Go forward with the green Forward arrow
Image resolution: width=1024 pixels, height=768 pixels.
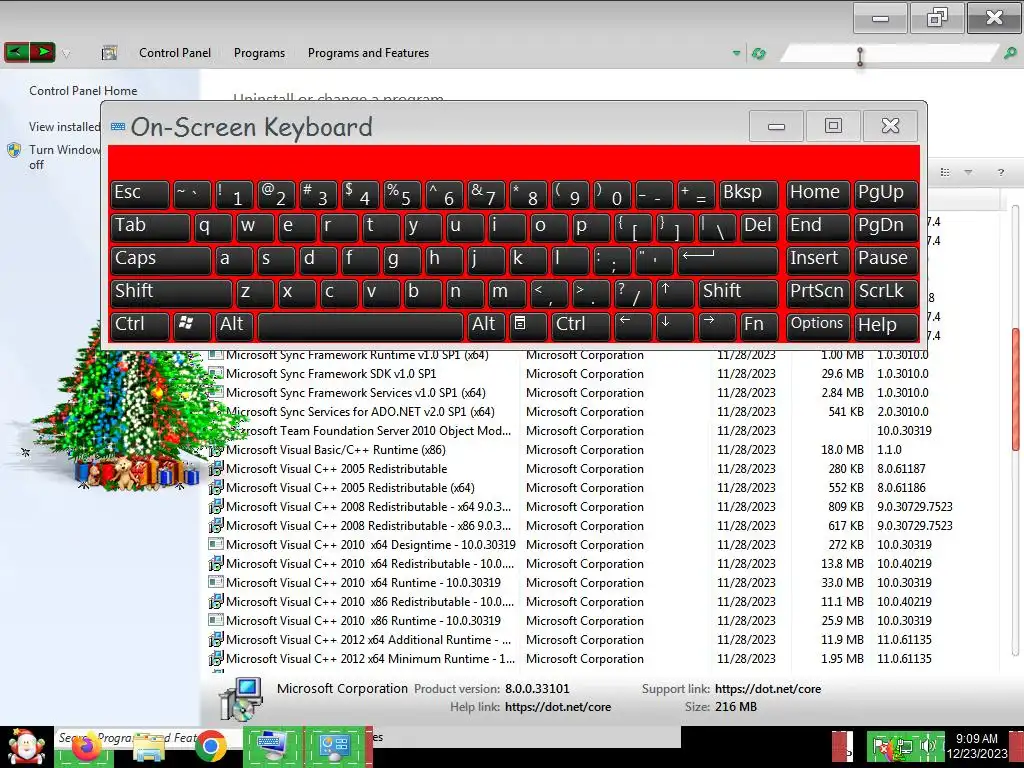[x=42, y=52]
